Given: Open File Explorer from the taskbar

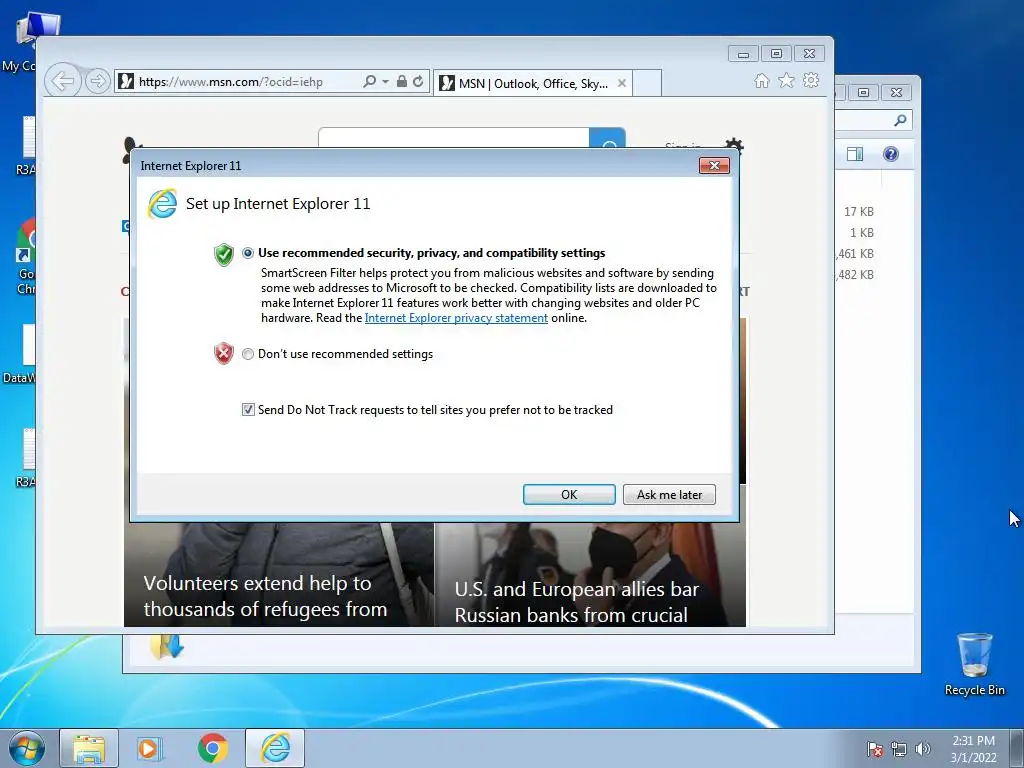Looking at the screenshot, I should pyautogui.click(x=89, y=748).
